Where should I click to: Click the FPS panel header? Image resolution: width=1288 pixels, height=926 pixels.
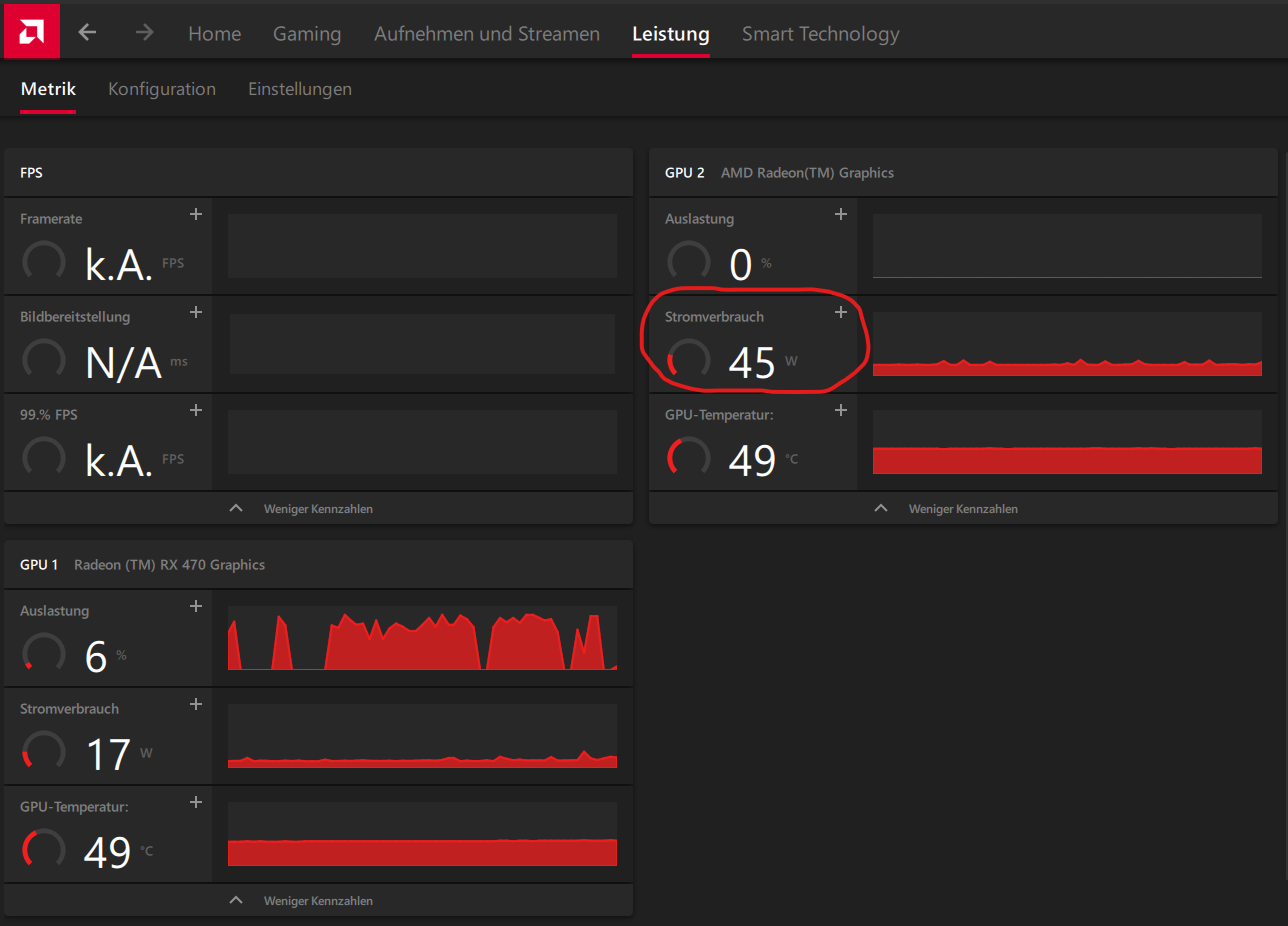click(x=318, y=173)
